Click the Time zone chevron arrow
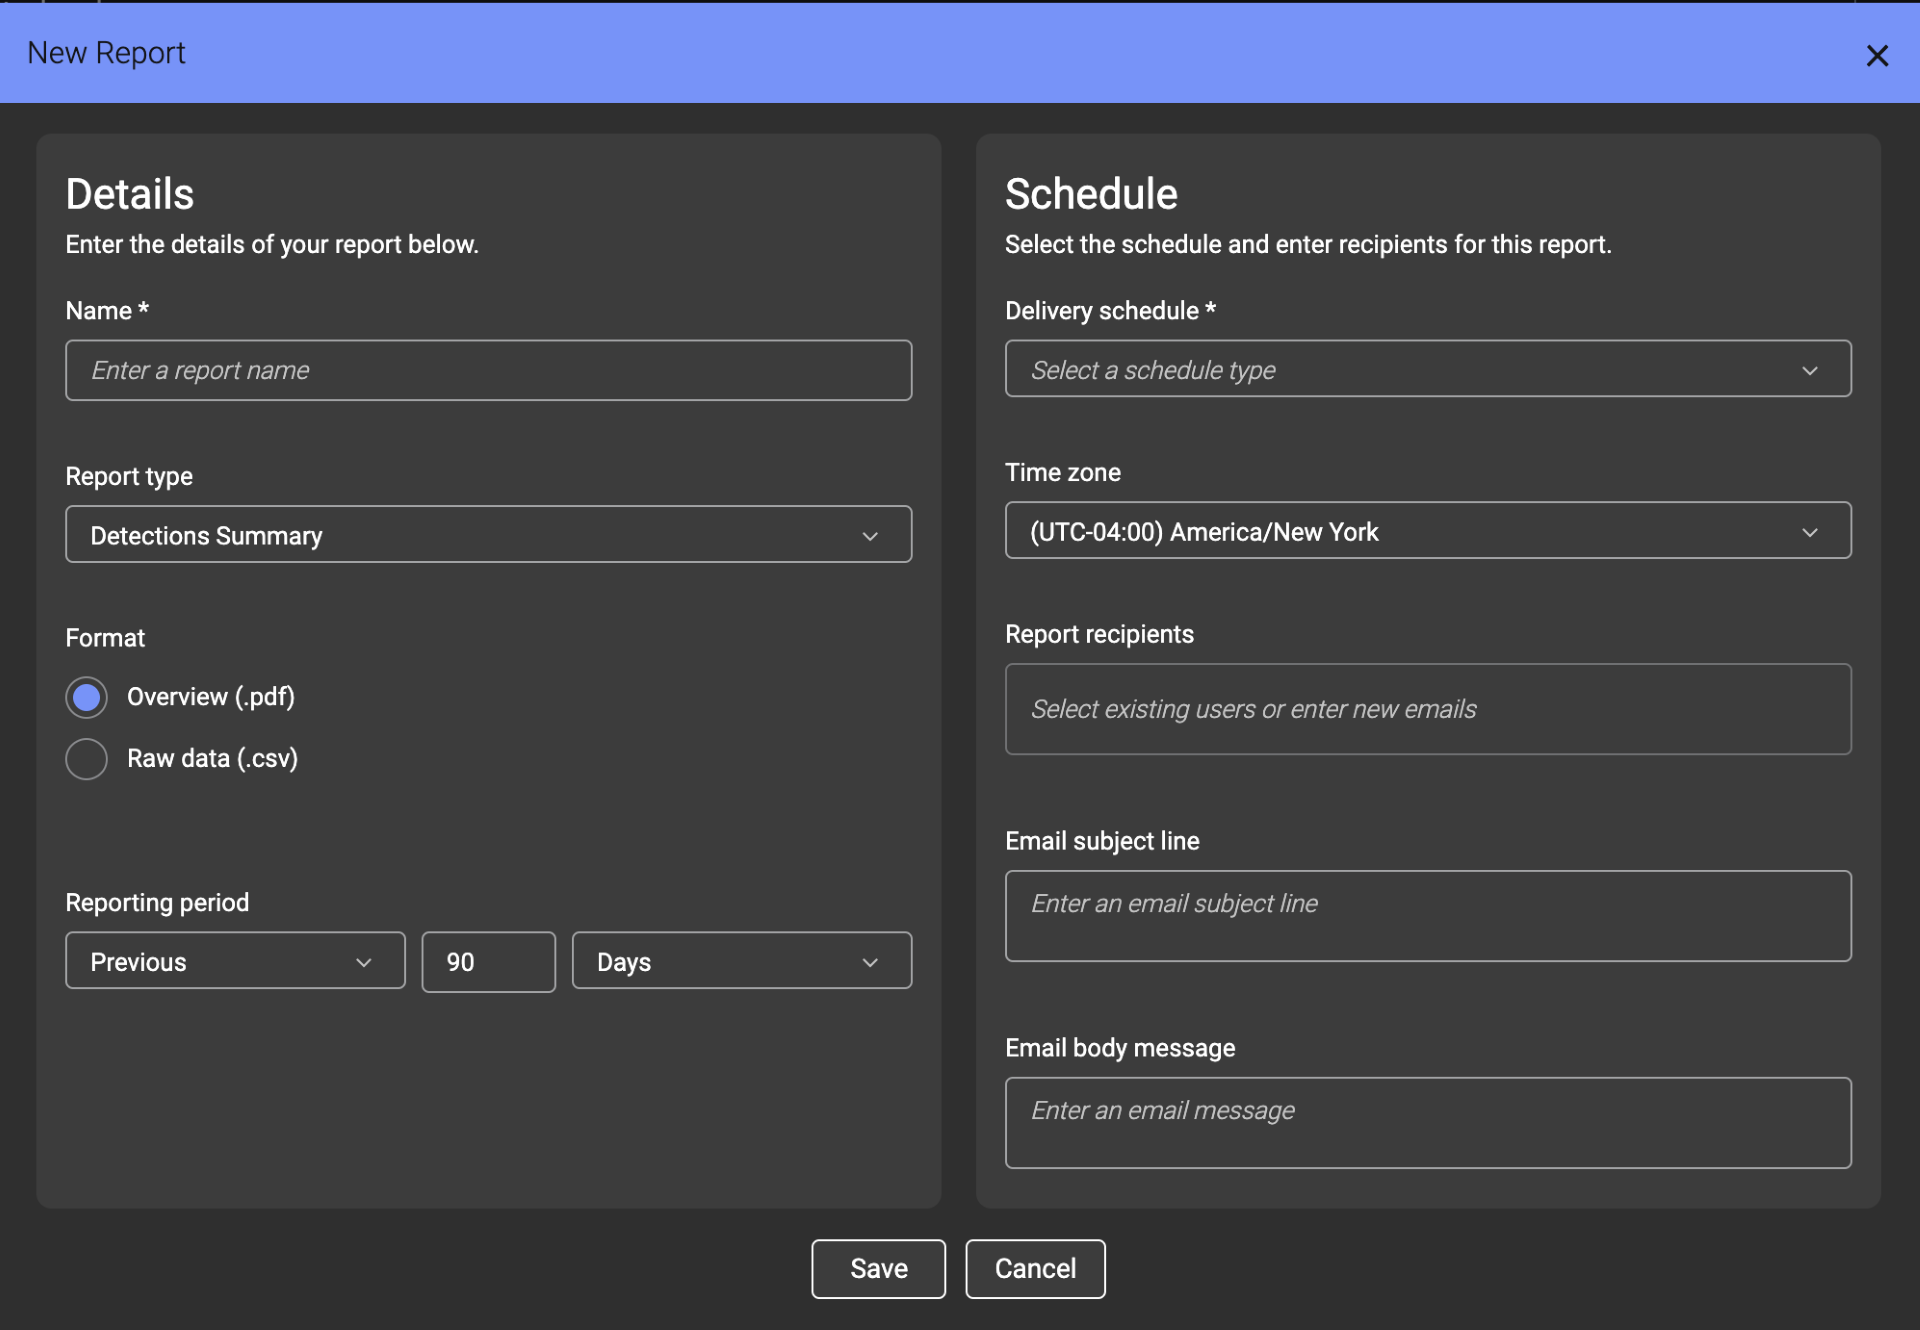Viewport: 1920px width, 1330px height. click(x=1809, y=532)
